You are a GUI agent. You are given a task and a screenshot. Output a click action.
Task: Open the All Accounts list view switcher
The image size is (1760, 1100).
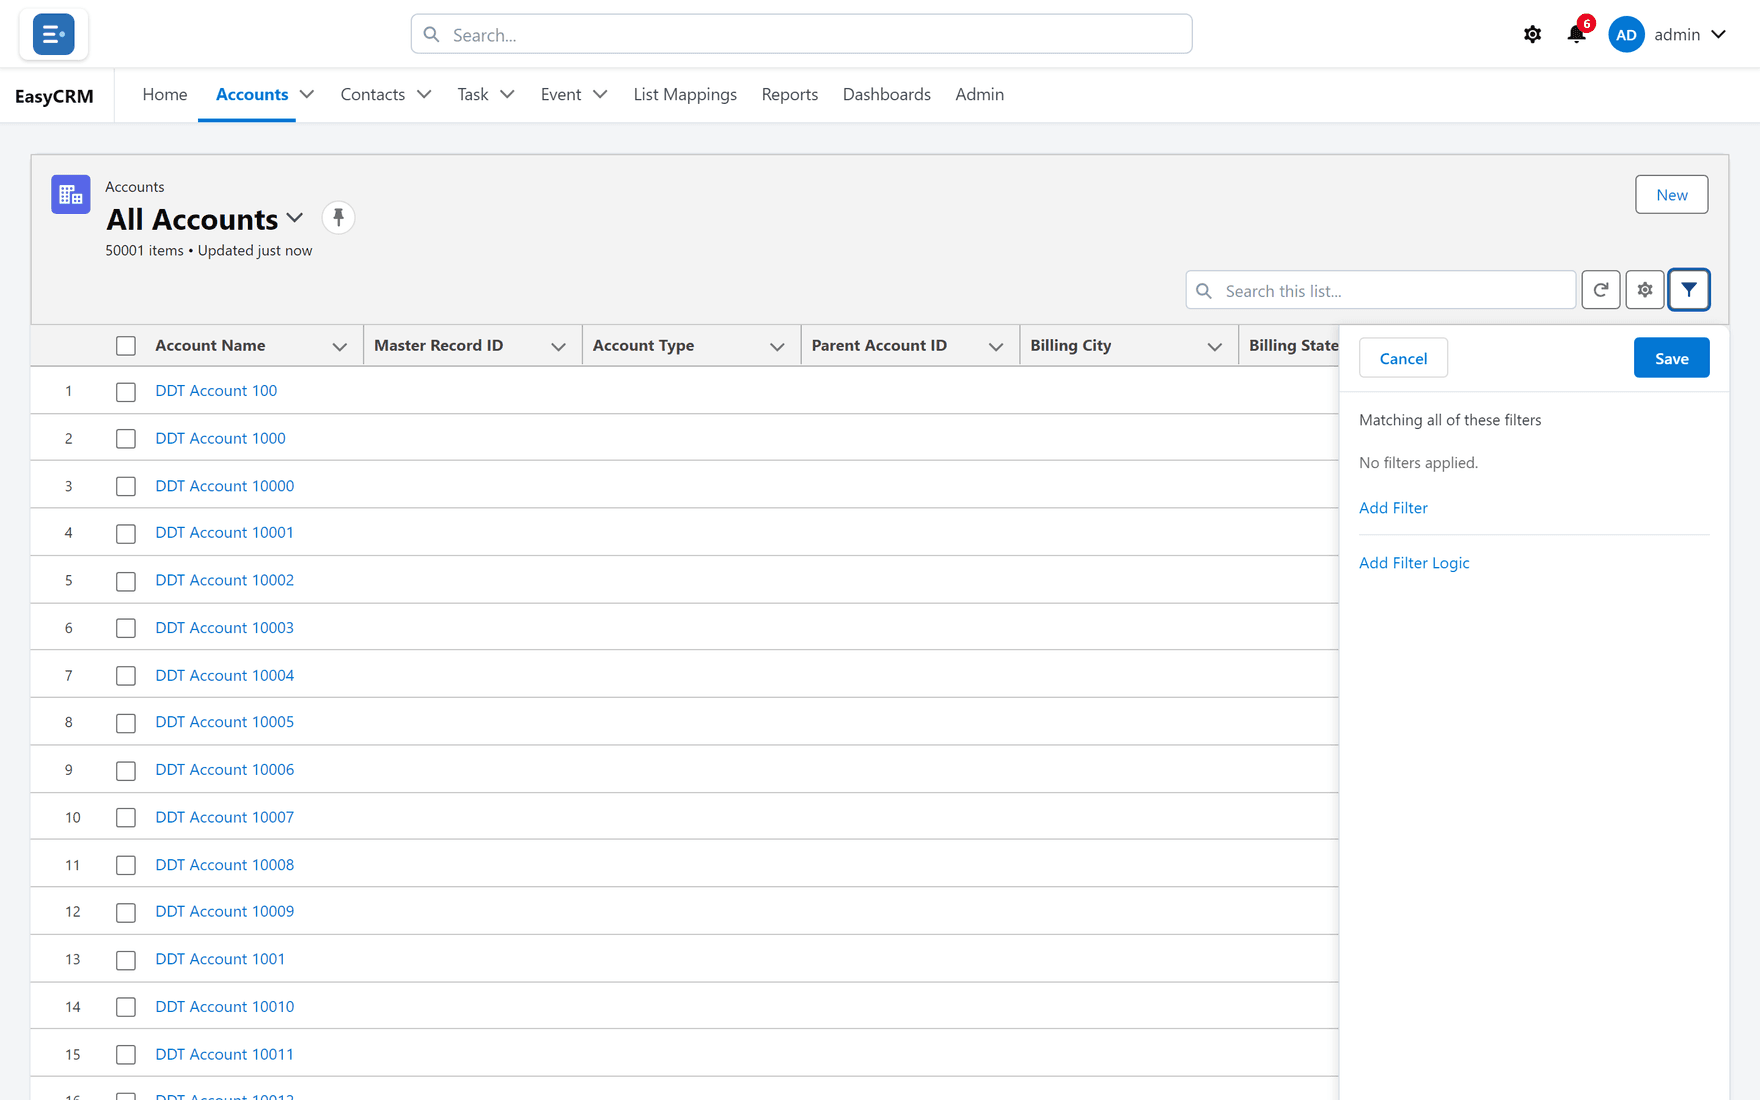pos(295,218)
